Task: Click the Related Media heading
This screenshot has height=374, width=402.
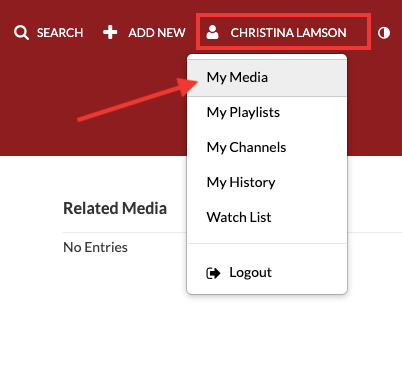Action: (x=115, y=208)
